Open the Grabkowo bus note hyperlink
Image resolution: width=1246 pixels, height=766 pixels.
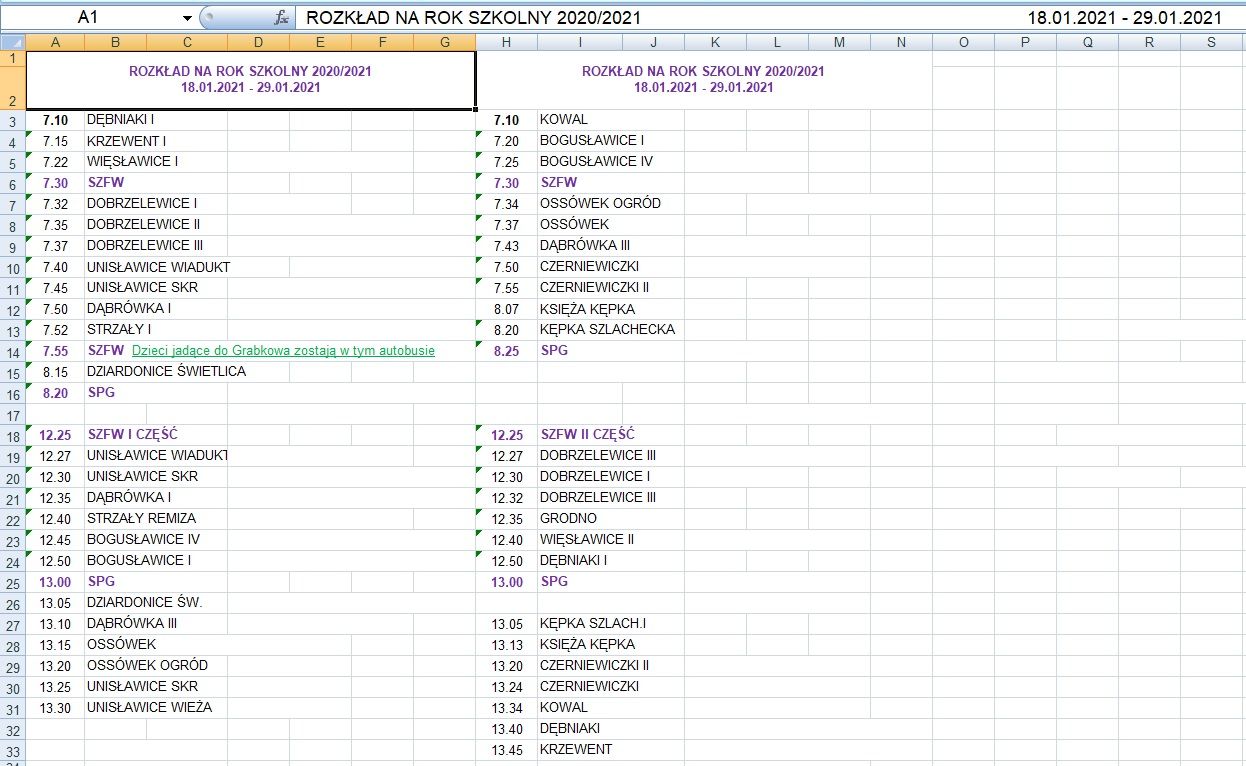tap(283, 351)
